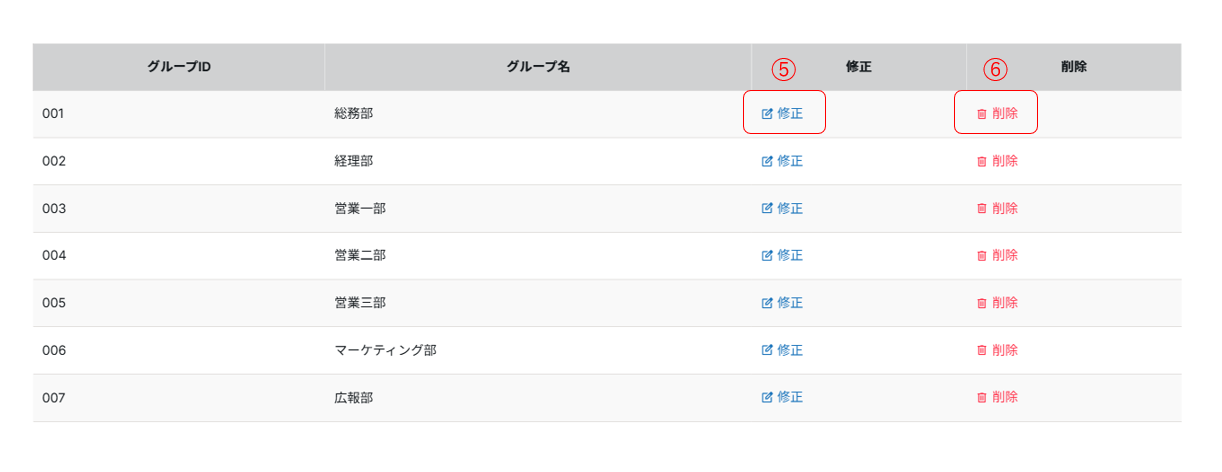Click the 削除 link for マーケティング部

(x=1005, y=350)
